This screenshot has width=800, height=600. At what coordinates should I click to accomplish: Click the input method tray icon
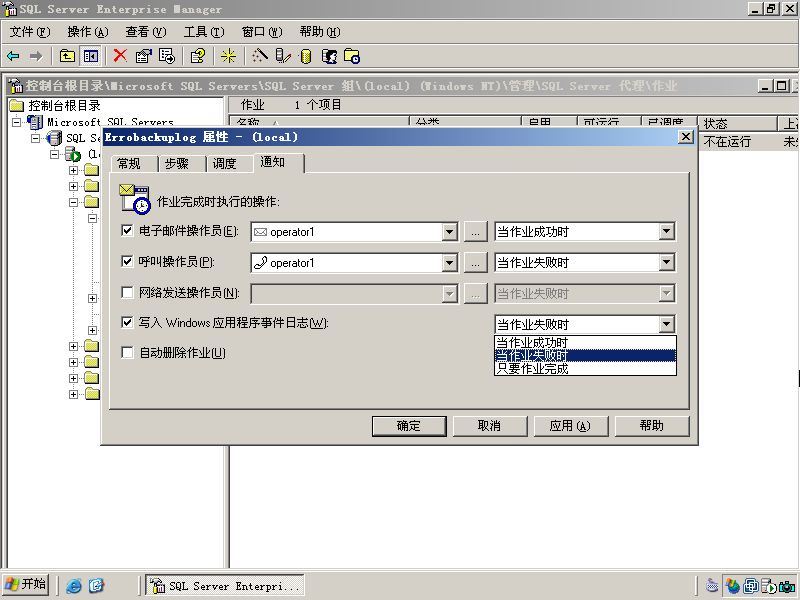pos(712,586)
